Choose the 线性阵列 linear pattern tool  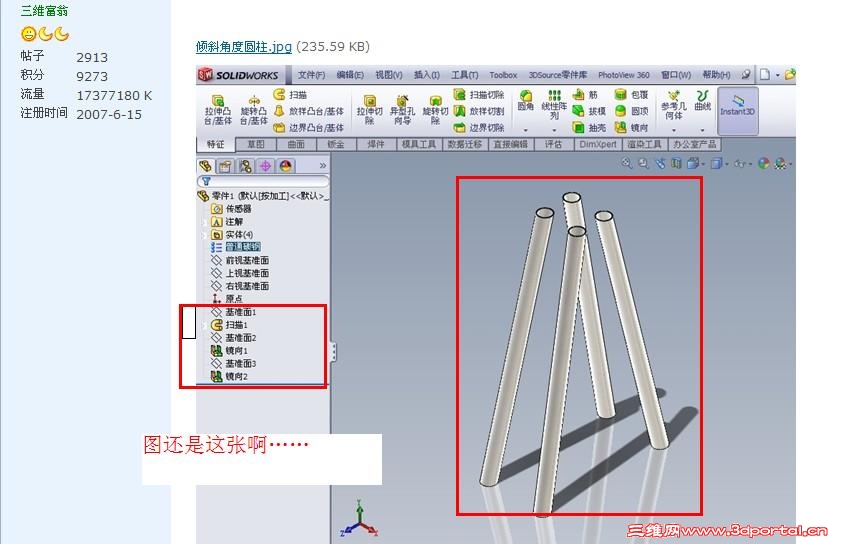tap(554, 105)
